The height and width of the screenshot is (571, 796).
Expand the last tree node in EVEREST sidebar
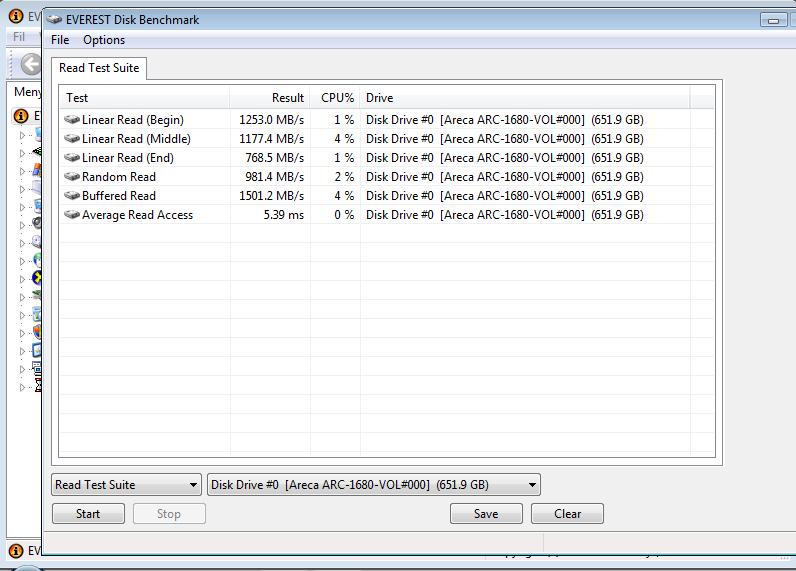[22, 387]
